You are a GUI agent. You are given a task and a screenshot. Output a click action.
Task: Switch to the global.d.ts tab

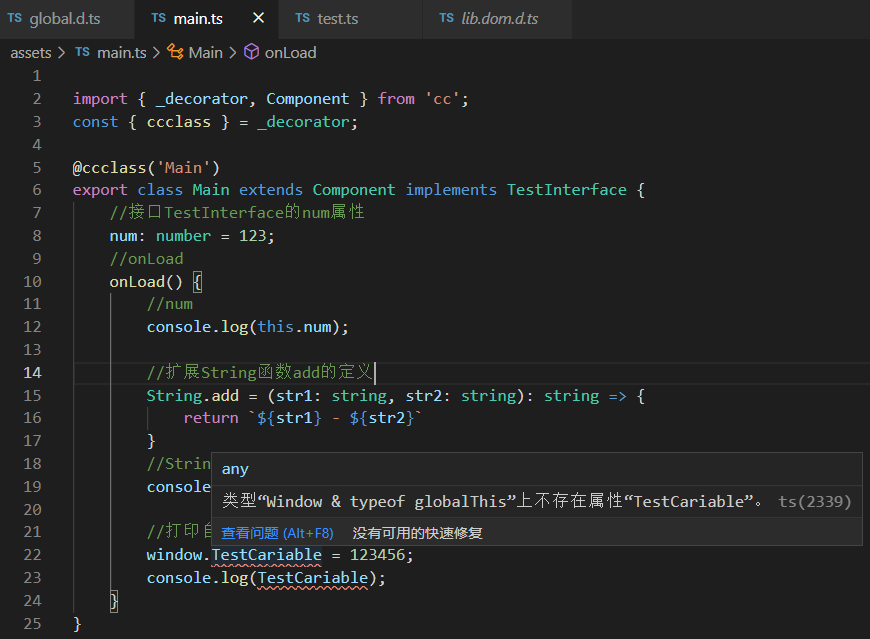tap(65, 19)
